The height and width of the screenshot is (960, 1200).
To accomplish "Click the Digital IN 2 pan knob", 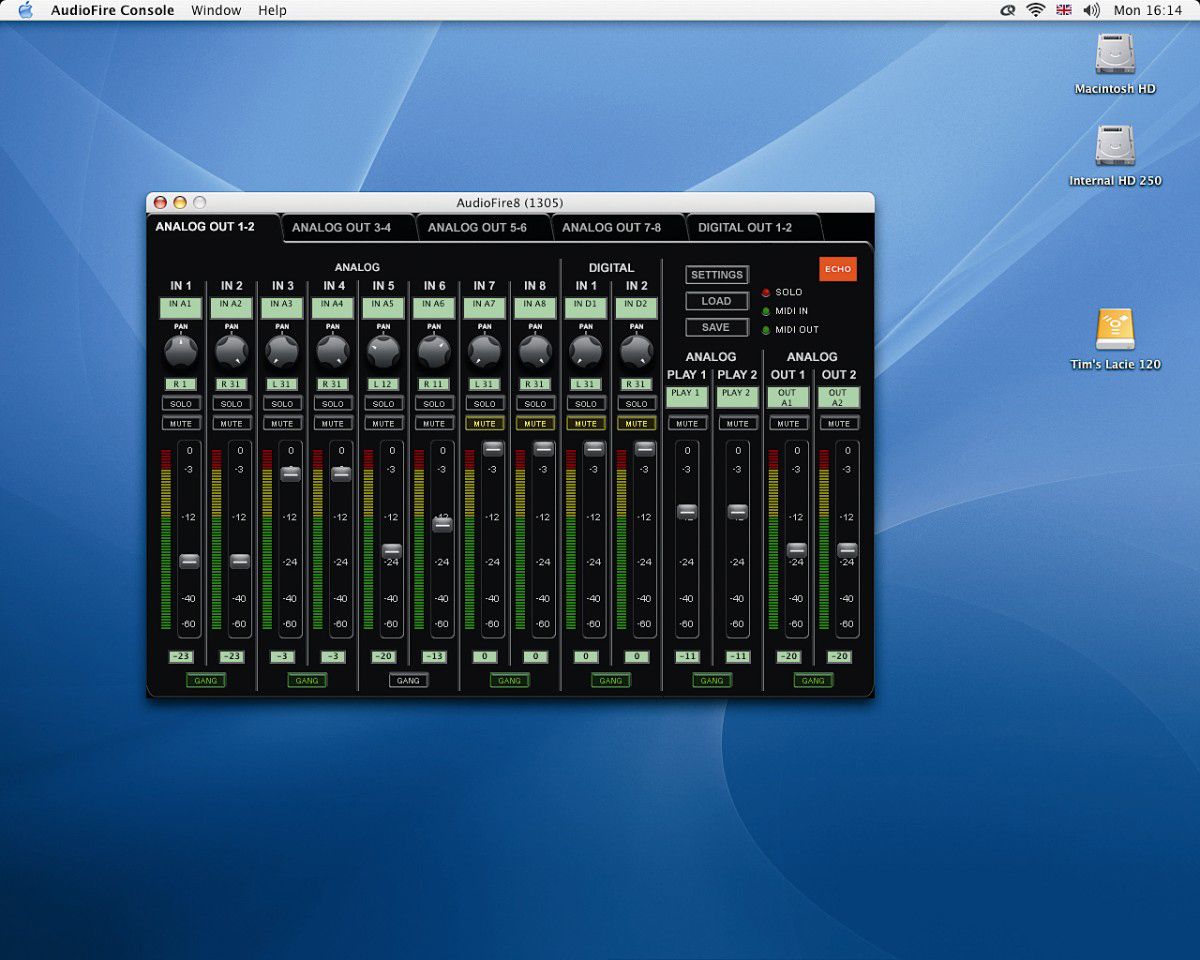I will pyautogui.click(x=637, y=351).
